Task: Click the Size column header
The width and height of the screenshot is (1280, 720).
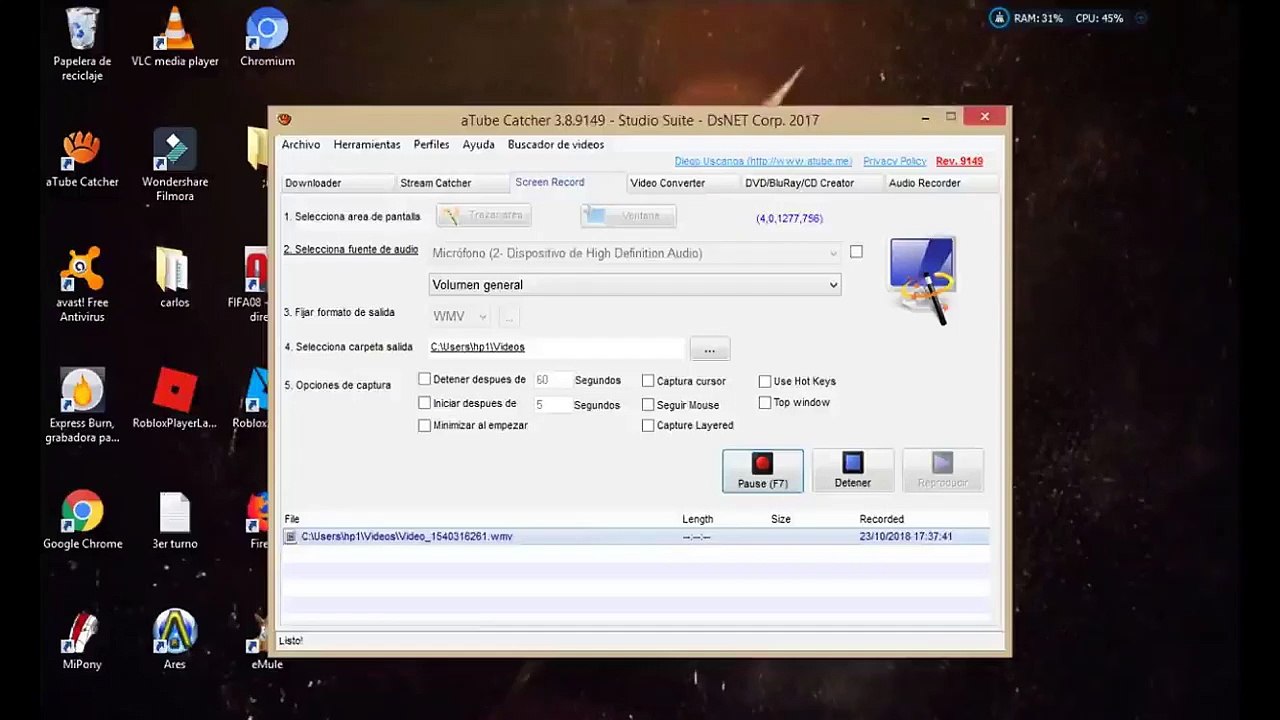Action: [x=781, y=519]
